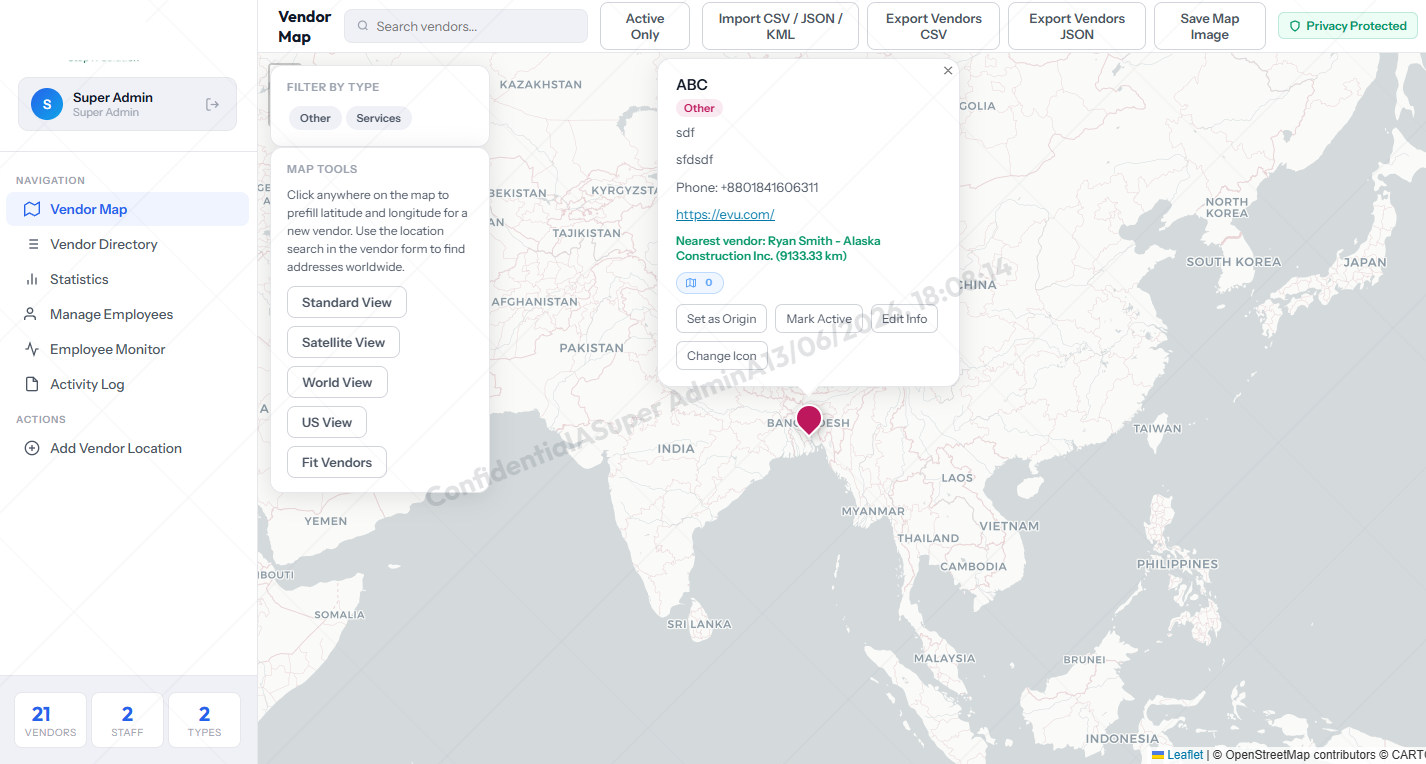
Task: Click the 2 Staff stat card
Action: pos(127,720)
